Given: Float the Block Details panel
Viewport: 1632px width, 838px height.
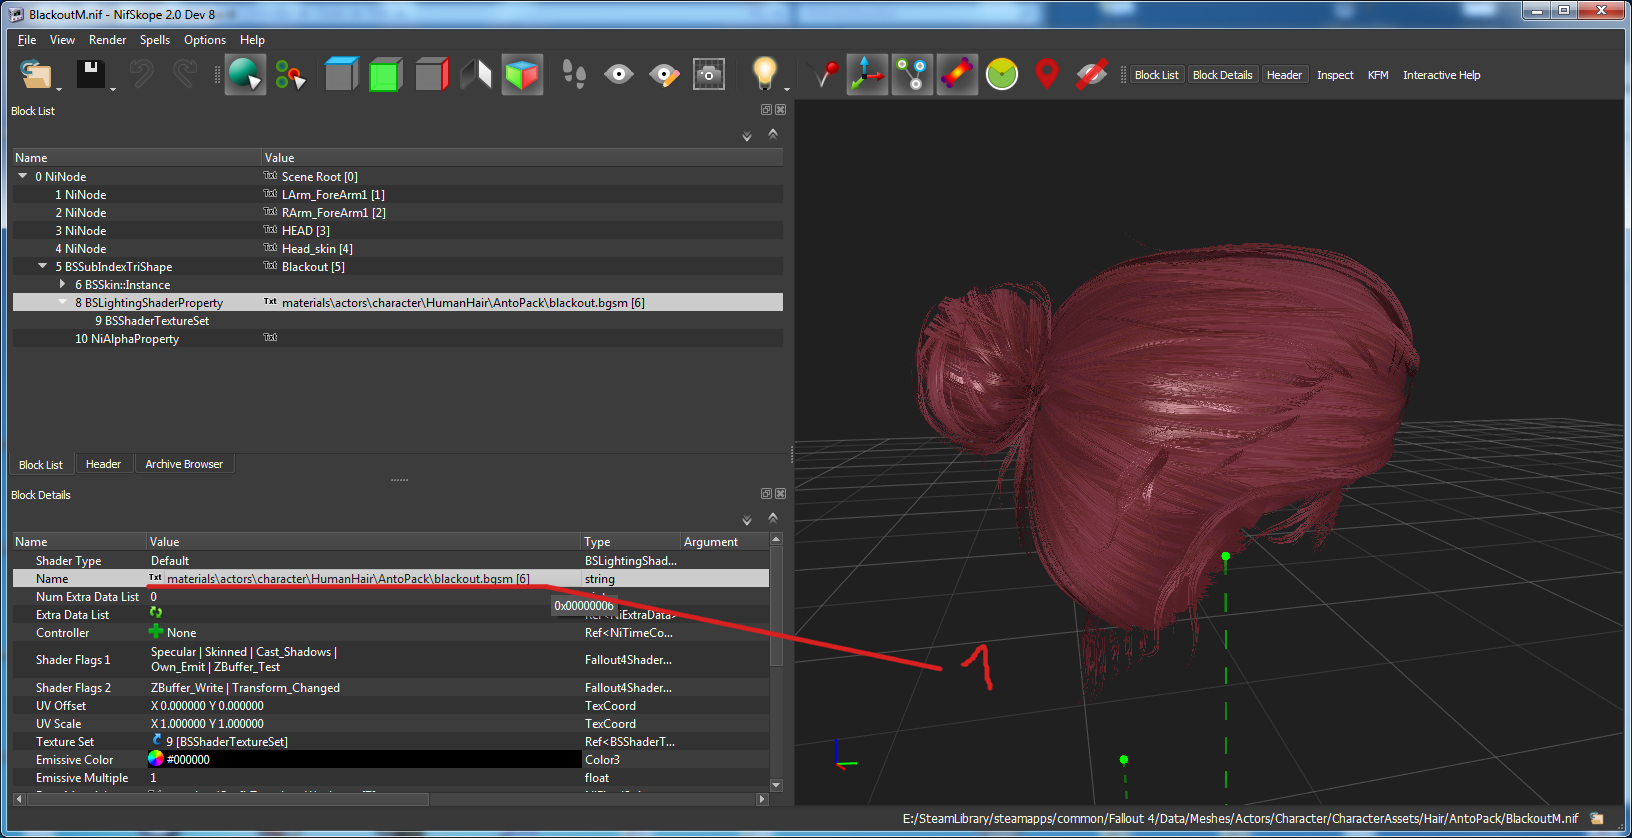Looking at the screenshot, I should pyautogui.click(x=766, y=494).
